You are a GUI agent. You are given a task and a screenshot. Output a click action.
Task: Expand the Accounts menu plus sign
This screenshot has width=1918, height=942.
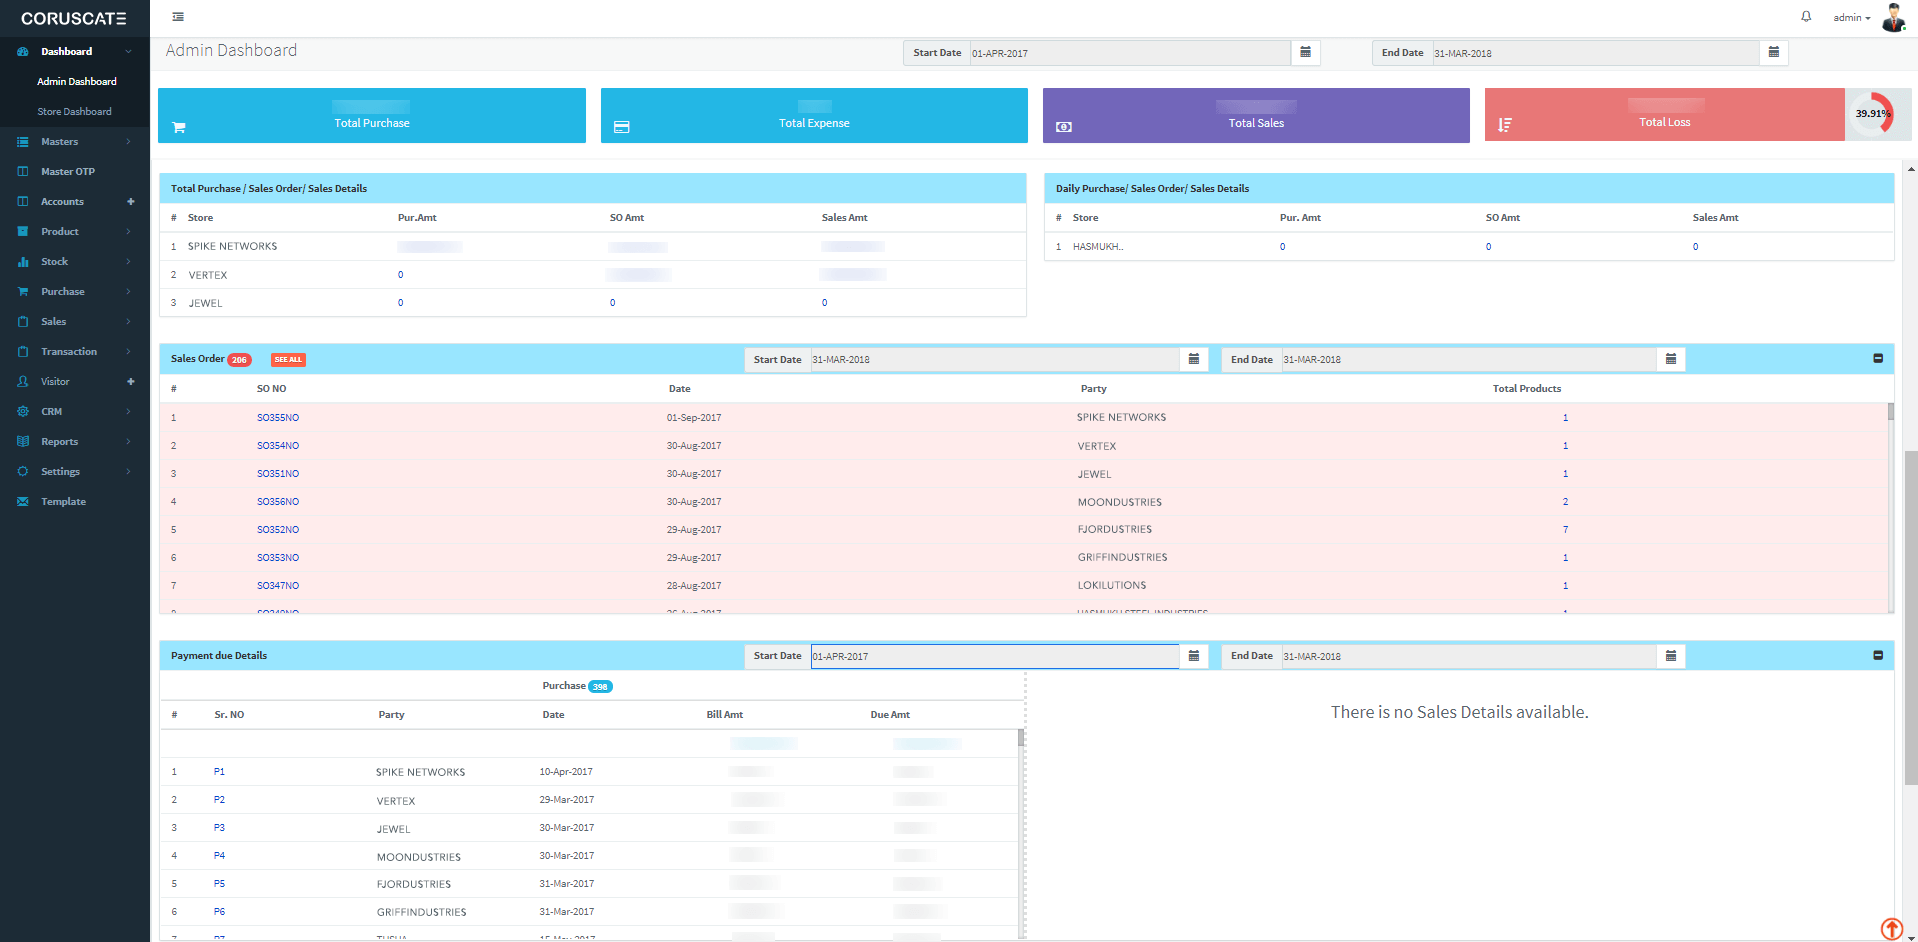tap(130, 202)
